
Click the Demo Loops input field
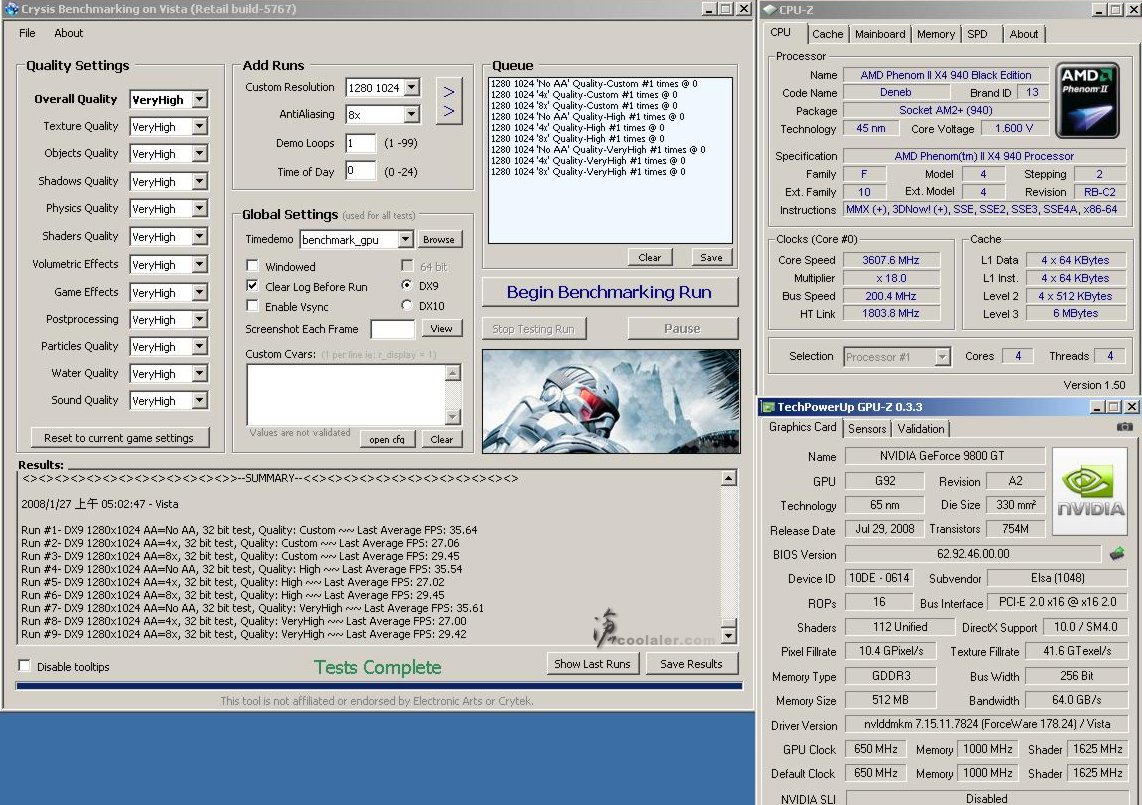[x=361, y=143]
